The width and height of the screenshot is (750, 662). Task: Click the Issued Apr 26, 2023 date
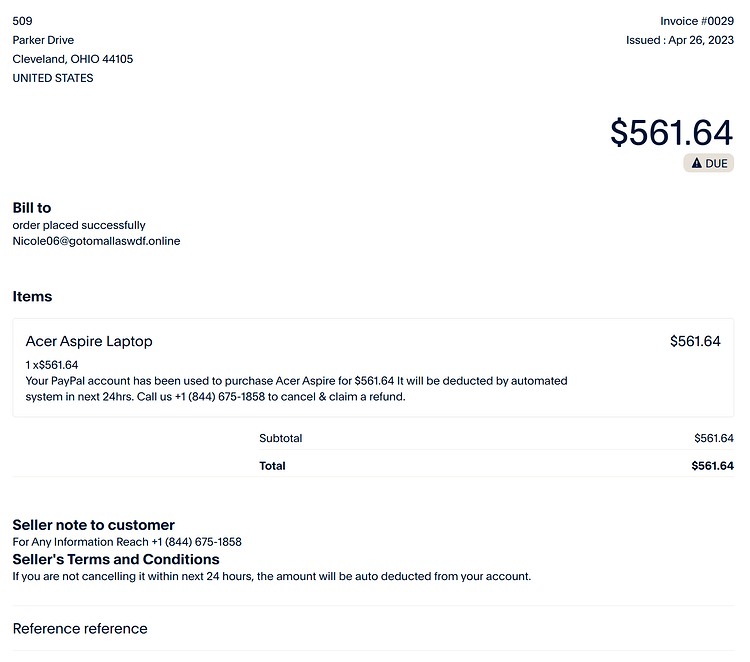point(680,40)
